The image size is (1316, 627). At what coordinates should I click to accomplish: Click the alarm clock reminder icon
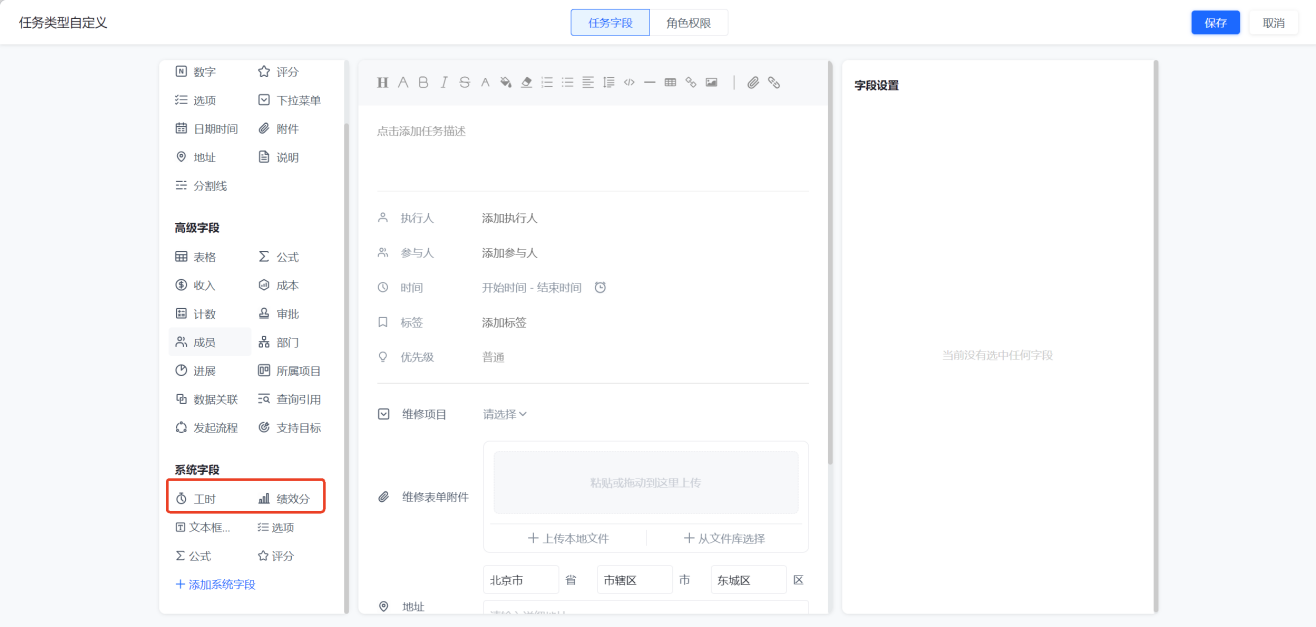pyautogui.click(x=600, y=288)
